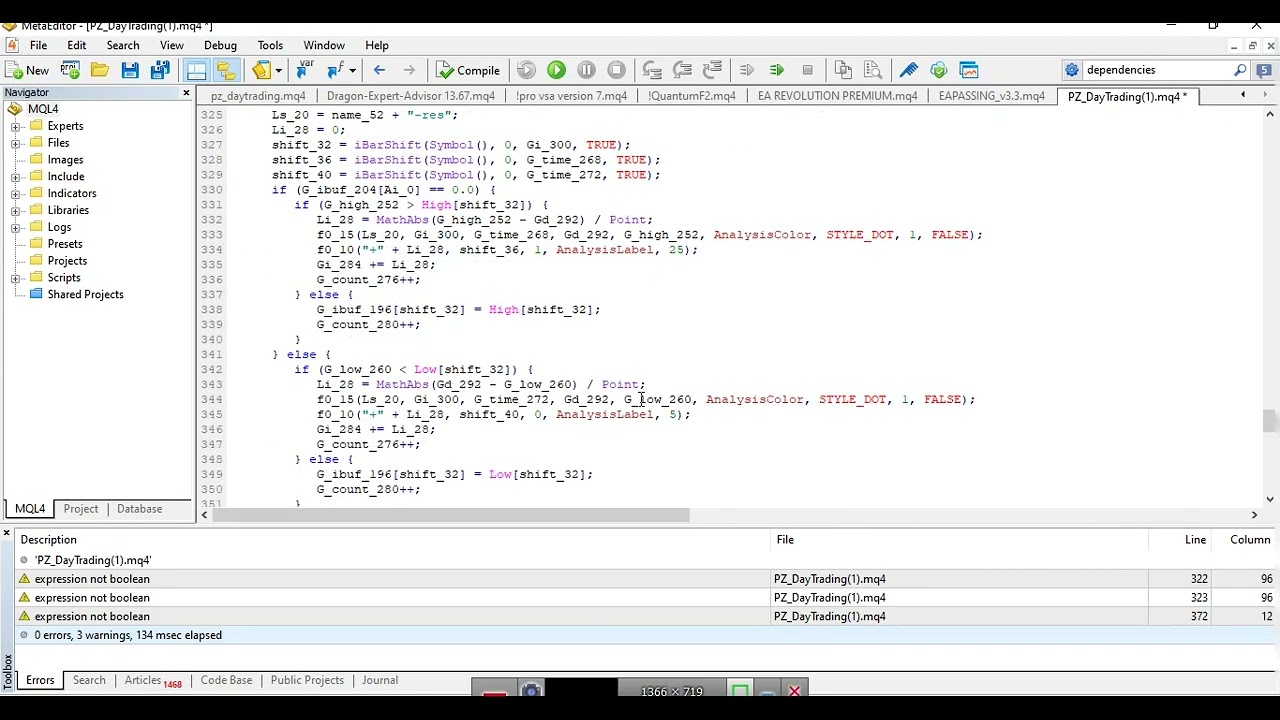The image size is (1280, 720).
Task: Switch to EA REVOLUTION PREMIUM.mq4 tab
Action: tap(838, 96)
